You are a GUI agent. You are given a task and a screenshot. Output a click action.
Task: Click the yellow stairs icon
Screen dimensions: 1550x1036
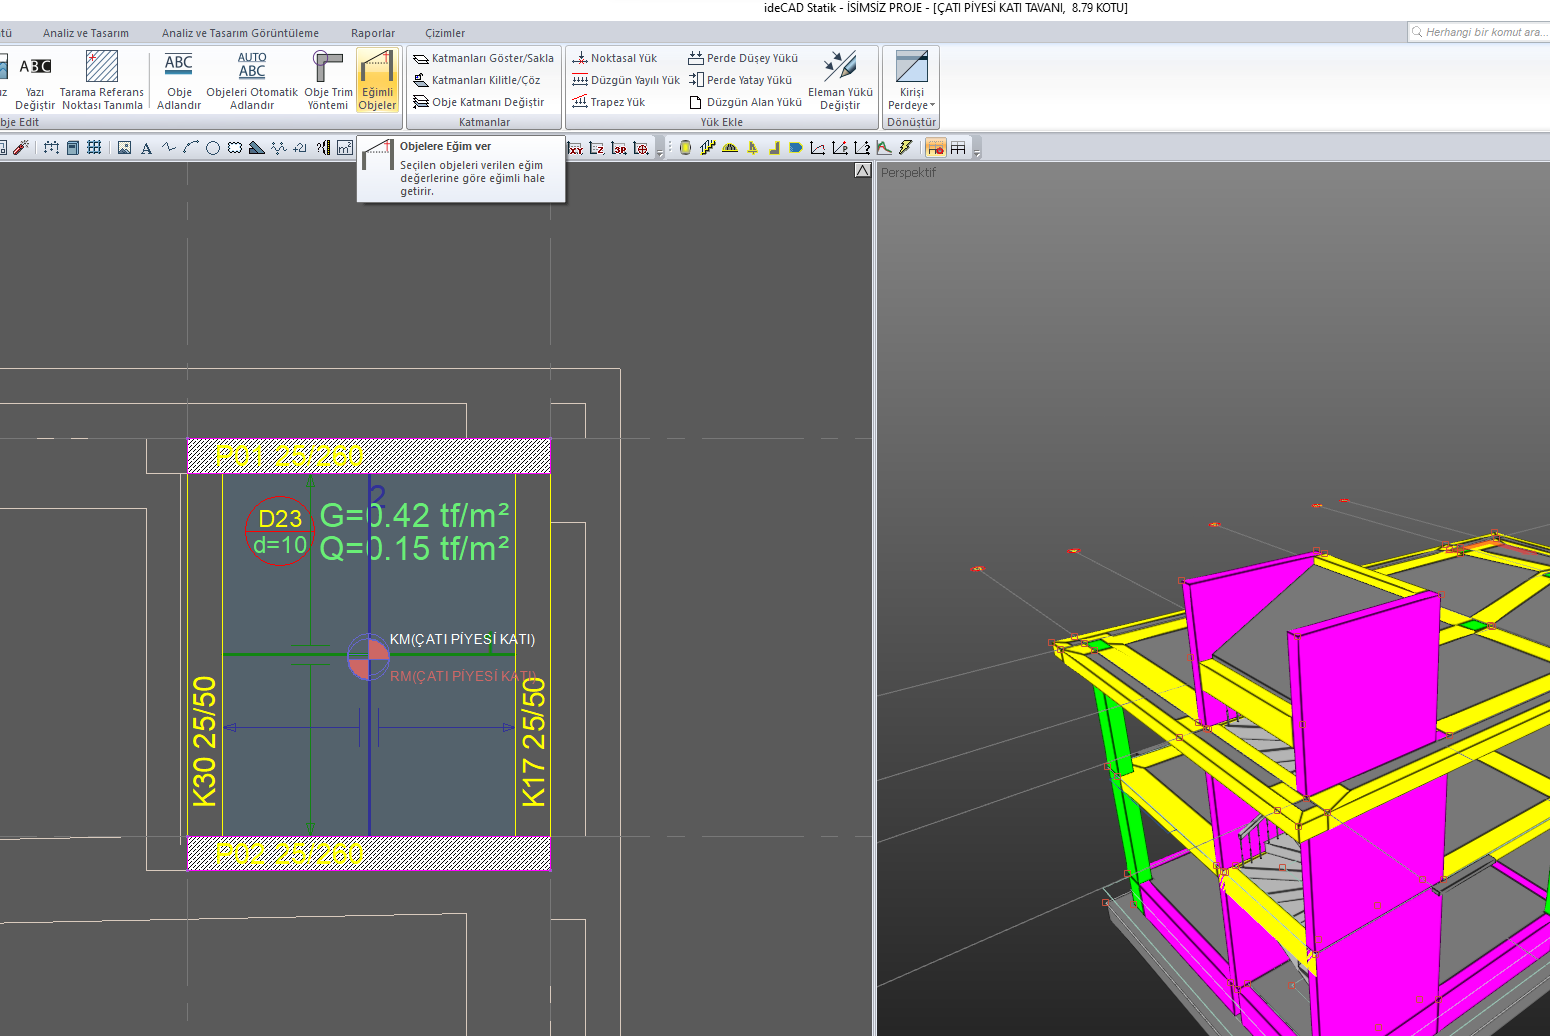tap(708, 148)
